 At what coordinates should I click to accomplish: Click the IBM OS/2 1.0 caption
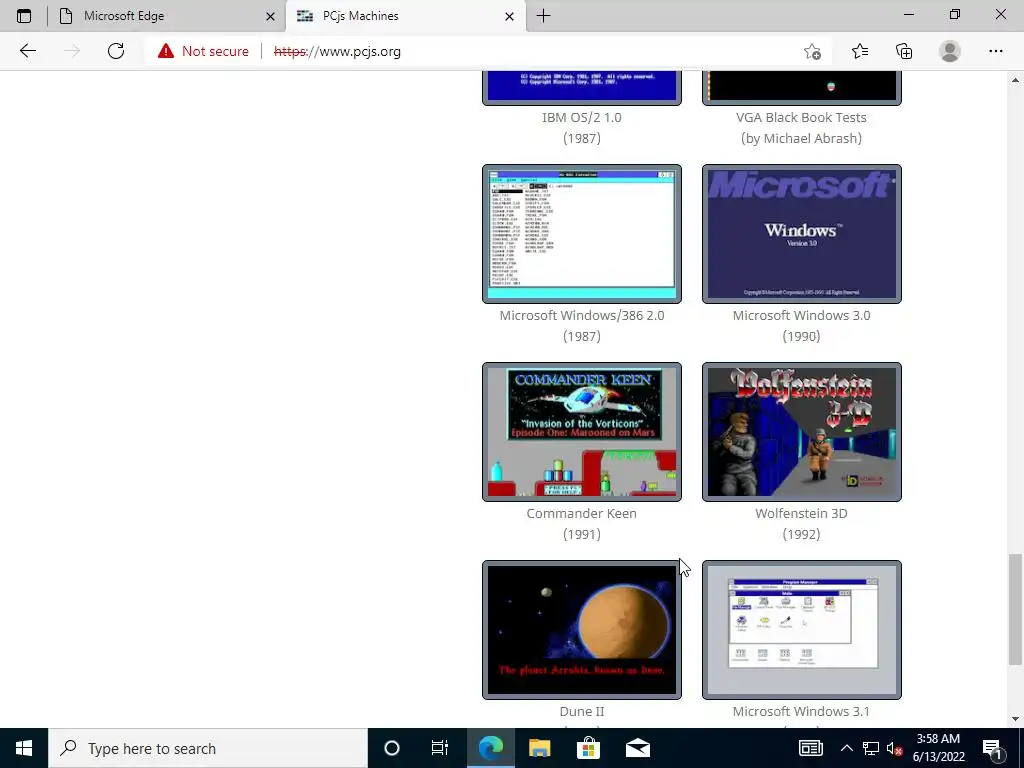582,118
